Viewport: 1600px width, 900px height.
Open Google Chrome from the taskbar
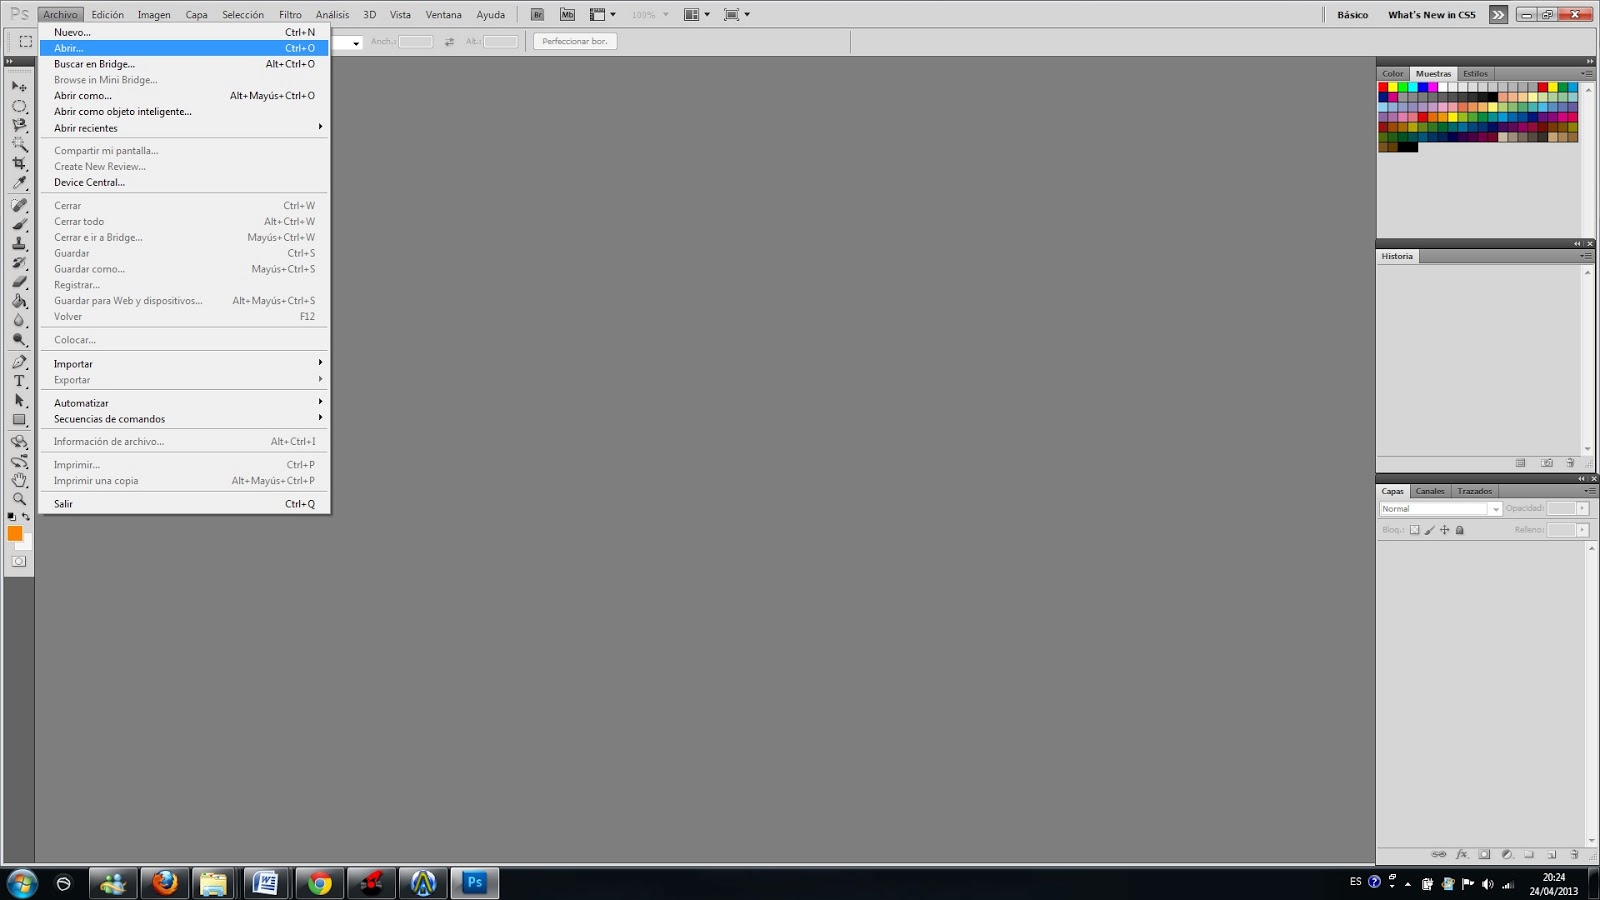coord(320,883)
